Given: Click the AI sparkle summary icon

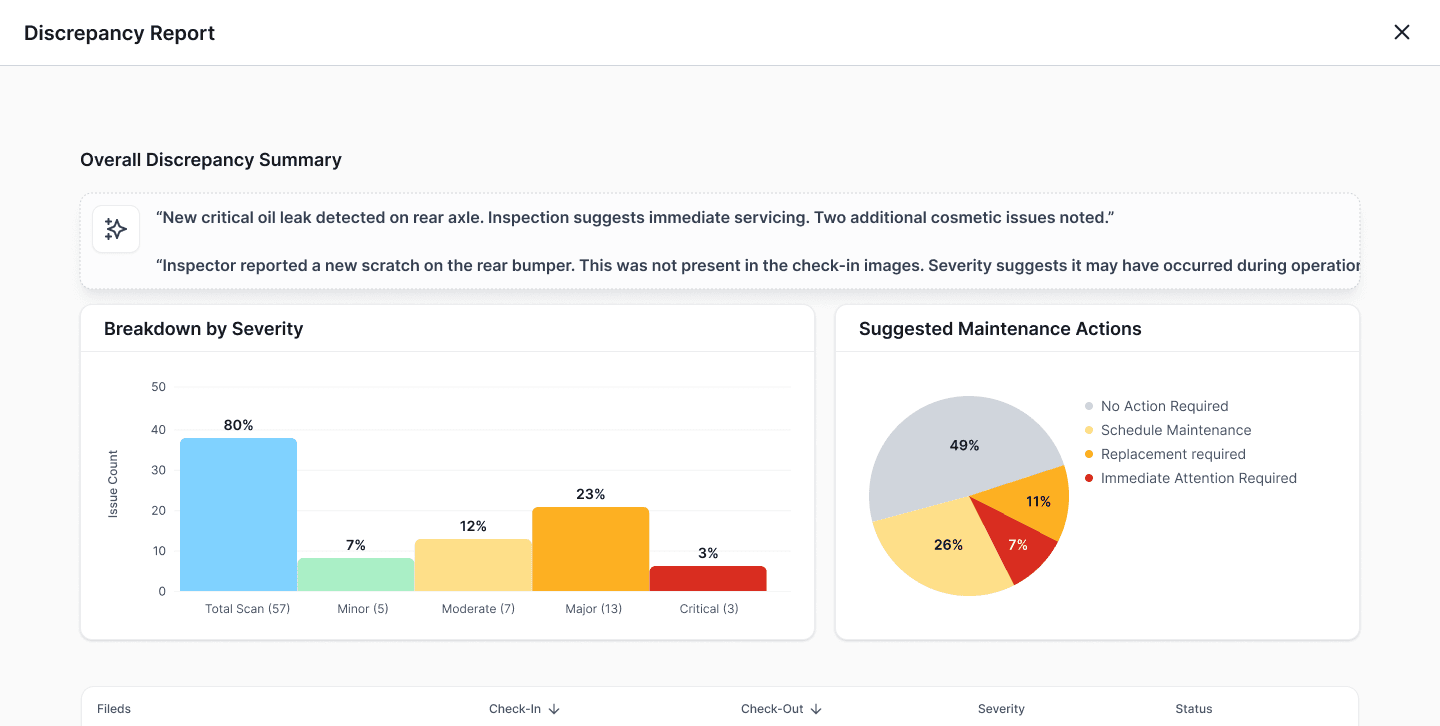Looking at the screenshot, I should pyautogui.click(x=116, y=229).
